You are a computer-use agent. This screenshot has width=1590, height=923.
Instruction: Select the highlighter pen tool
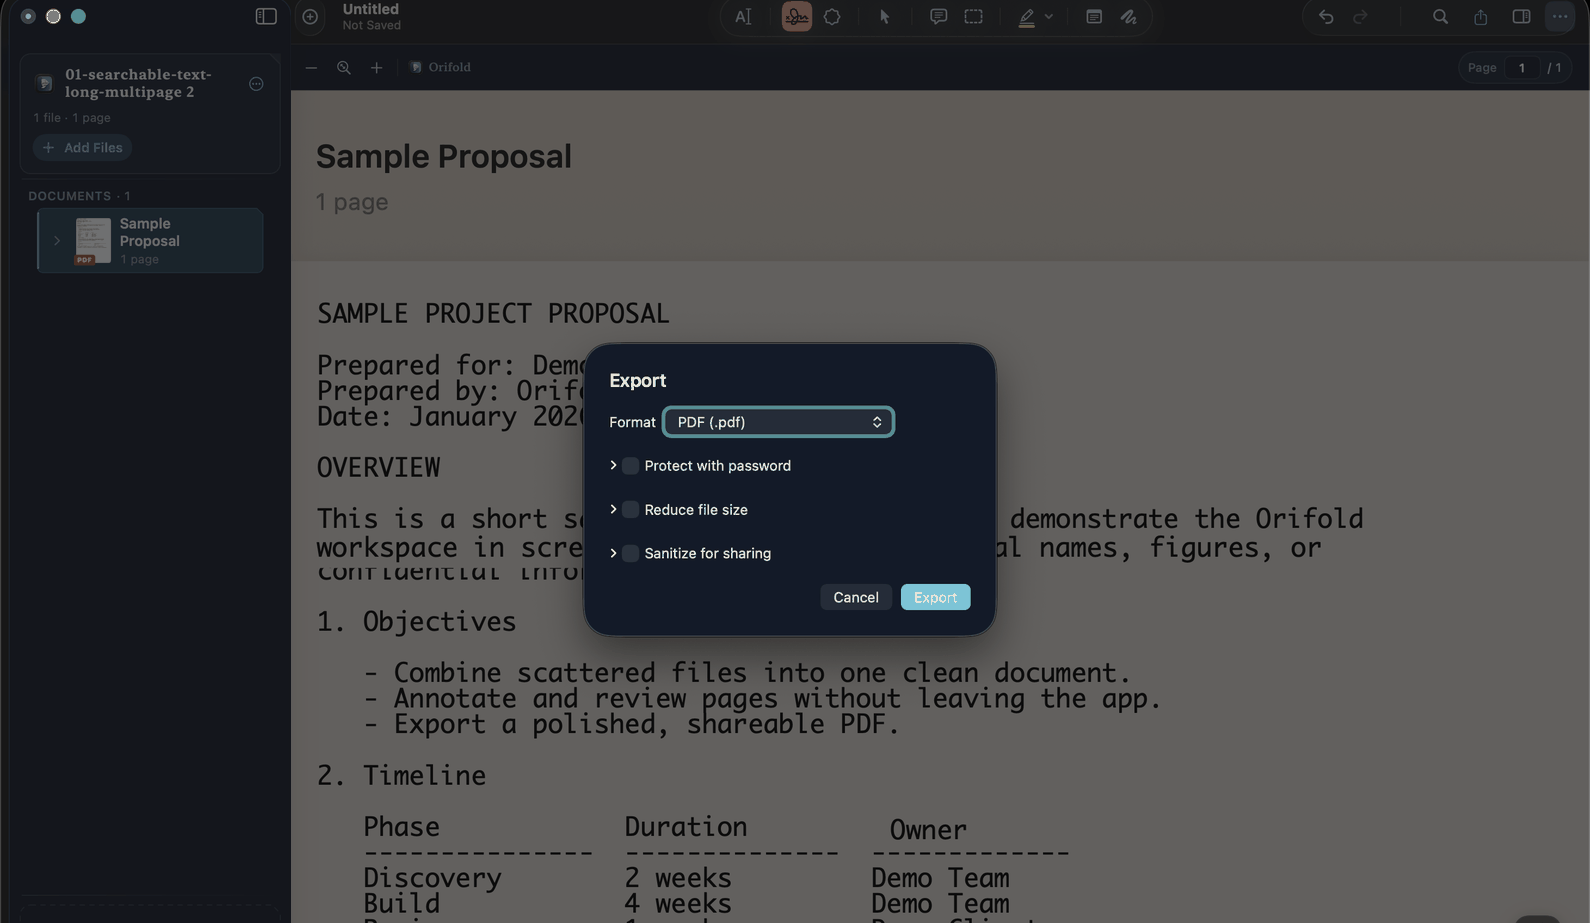point(1026,17)
